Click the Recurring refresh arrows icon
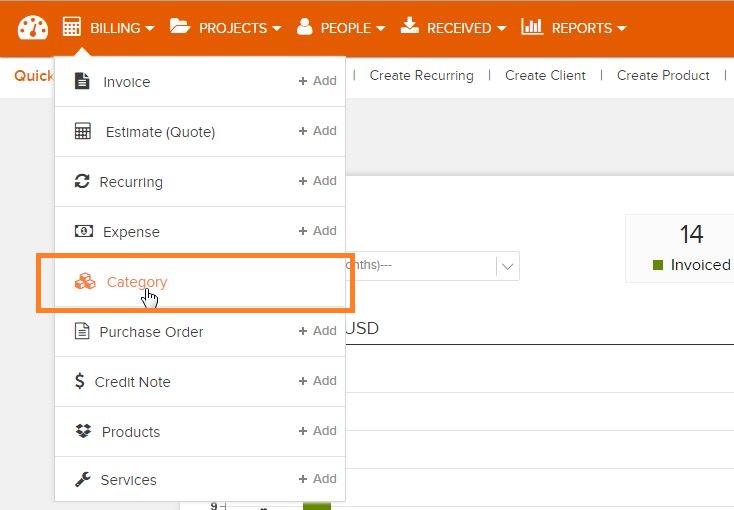 82,182
